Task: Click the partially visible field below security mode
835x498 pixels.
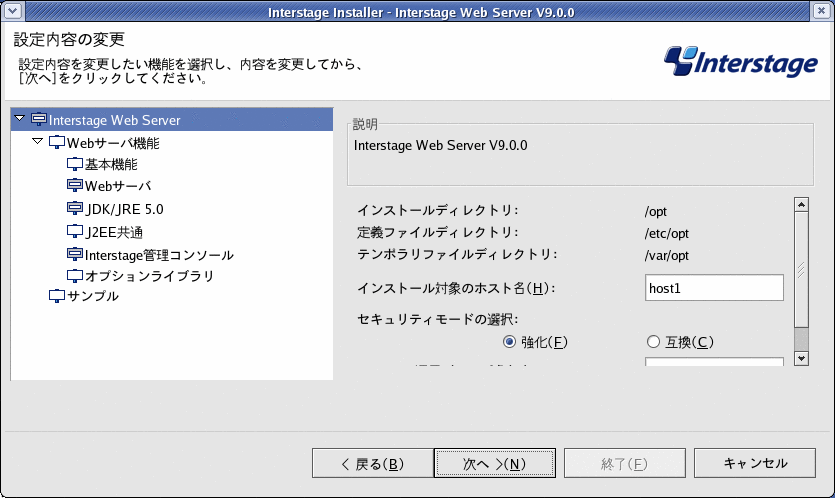Action: point(714,362)
